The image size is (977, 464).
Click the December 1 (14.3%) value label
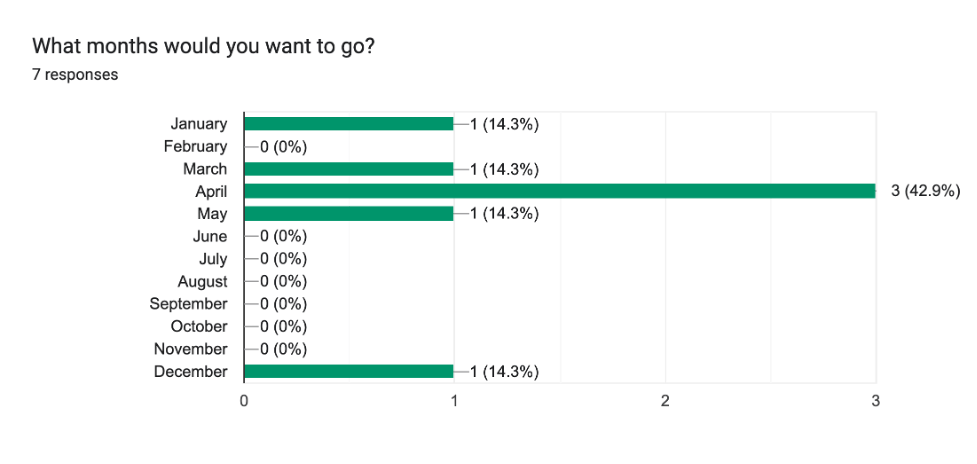click(x=504, y=372)
